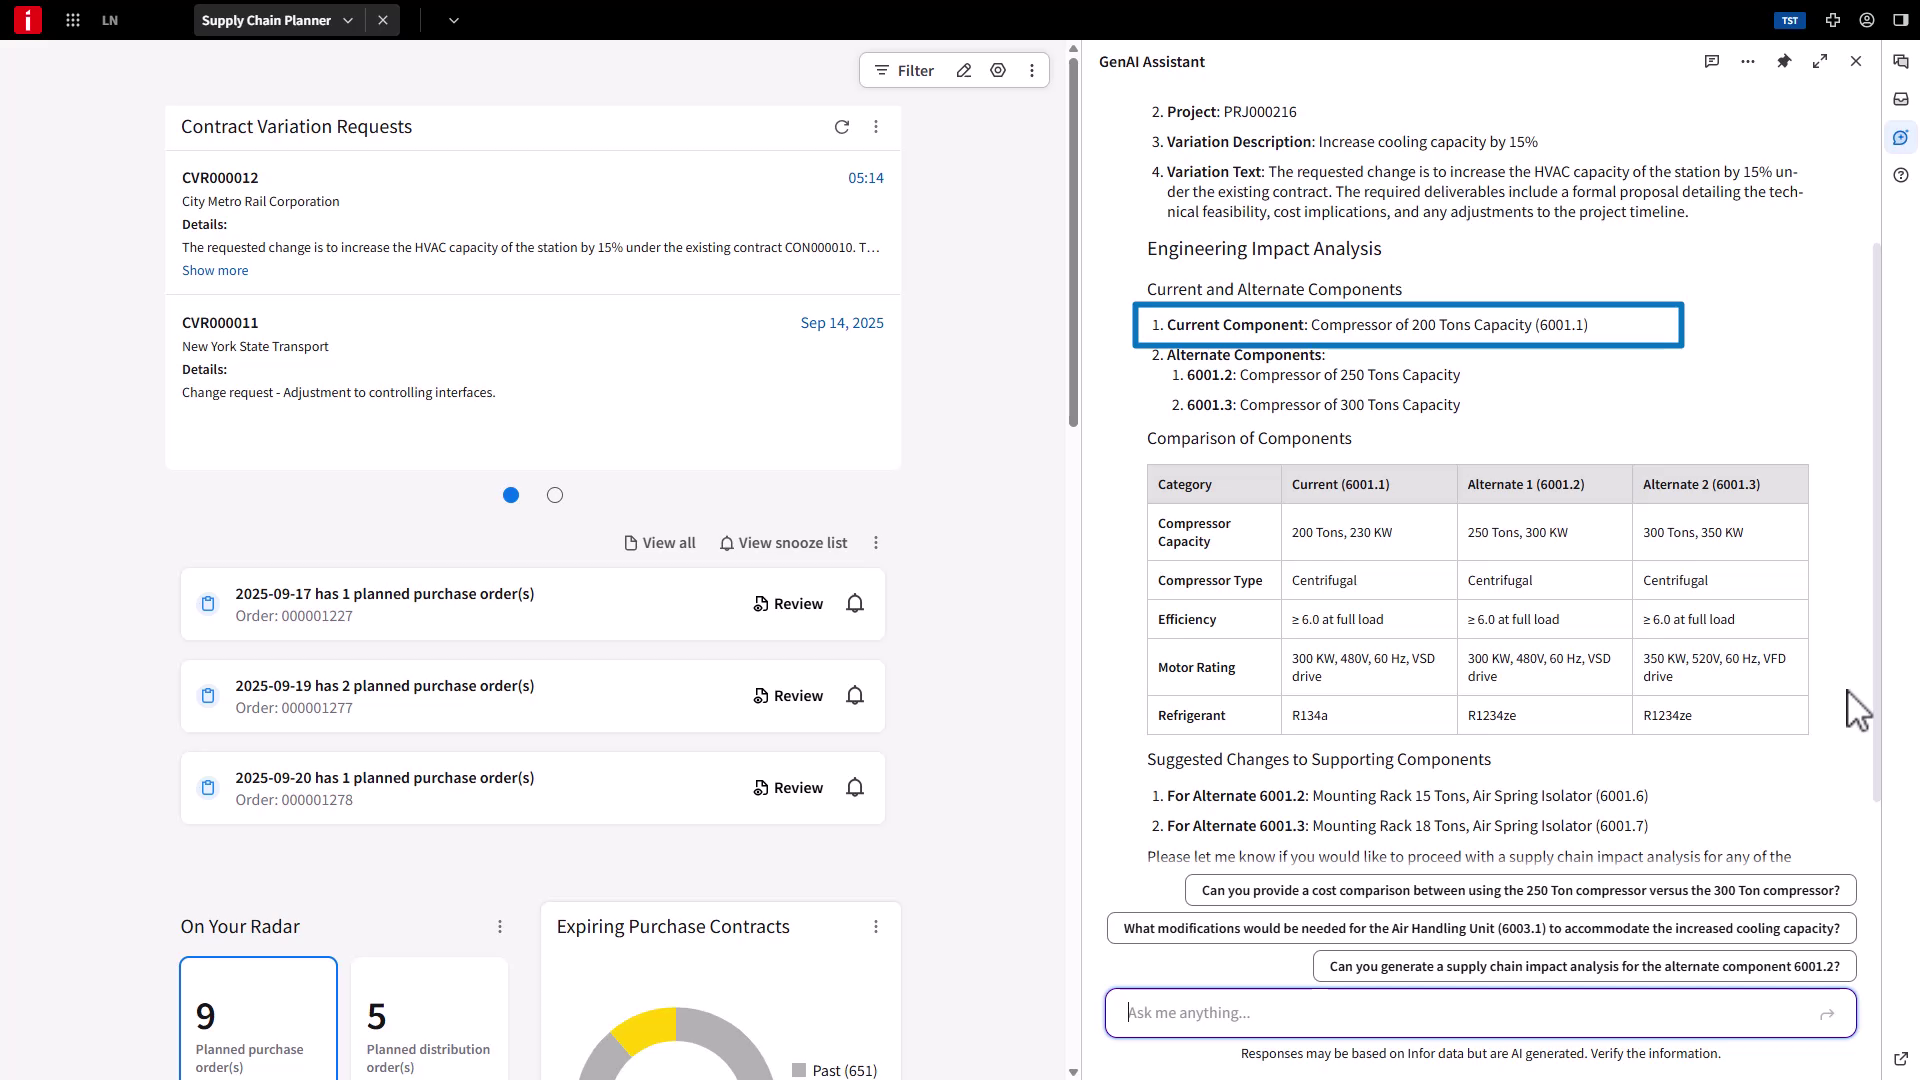This screenshot has height=1080, width=1920.
Task: Open the app grid launcher icon
Action: coord(73,20)
